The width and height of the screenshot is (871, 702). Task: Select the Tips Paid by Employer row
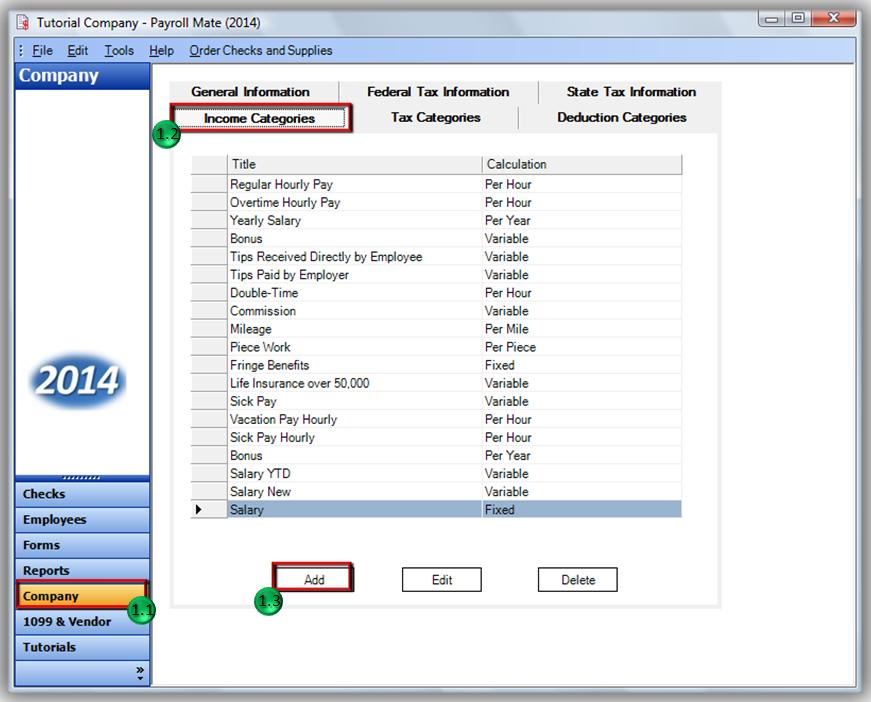point(436,274)
